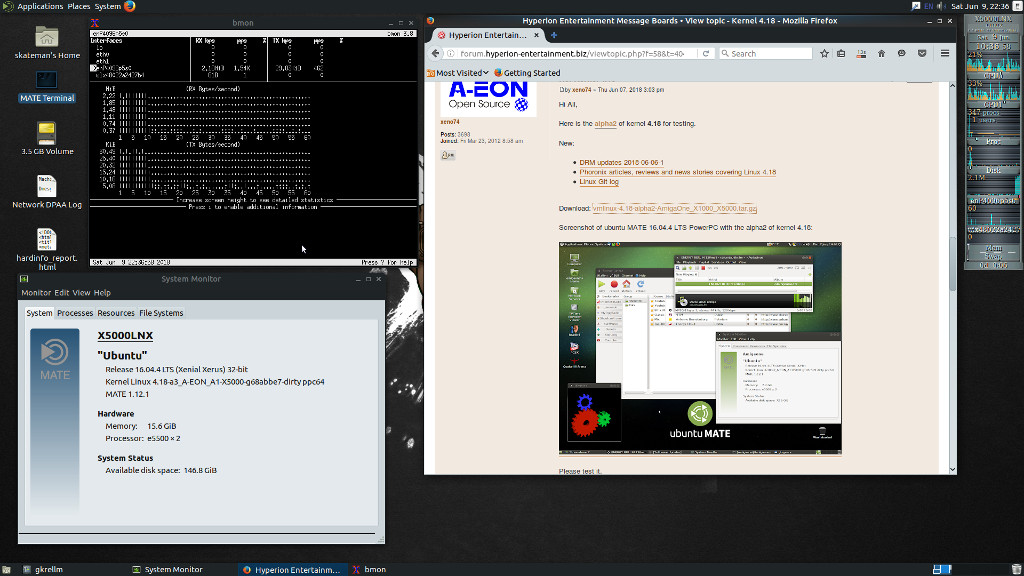The height and width of the screenshot is (576, 1024).
Task: Open the EN keyboard layout indicator
Action: tap(929, 6)
